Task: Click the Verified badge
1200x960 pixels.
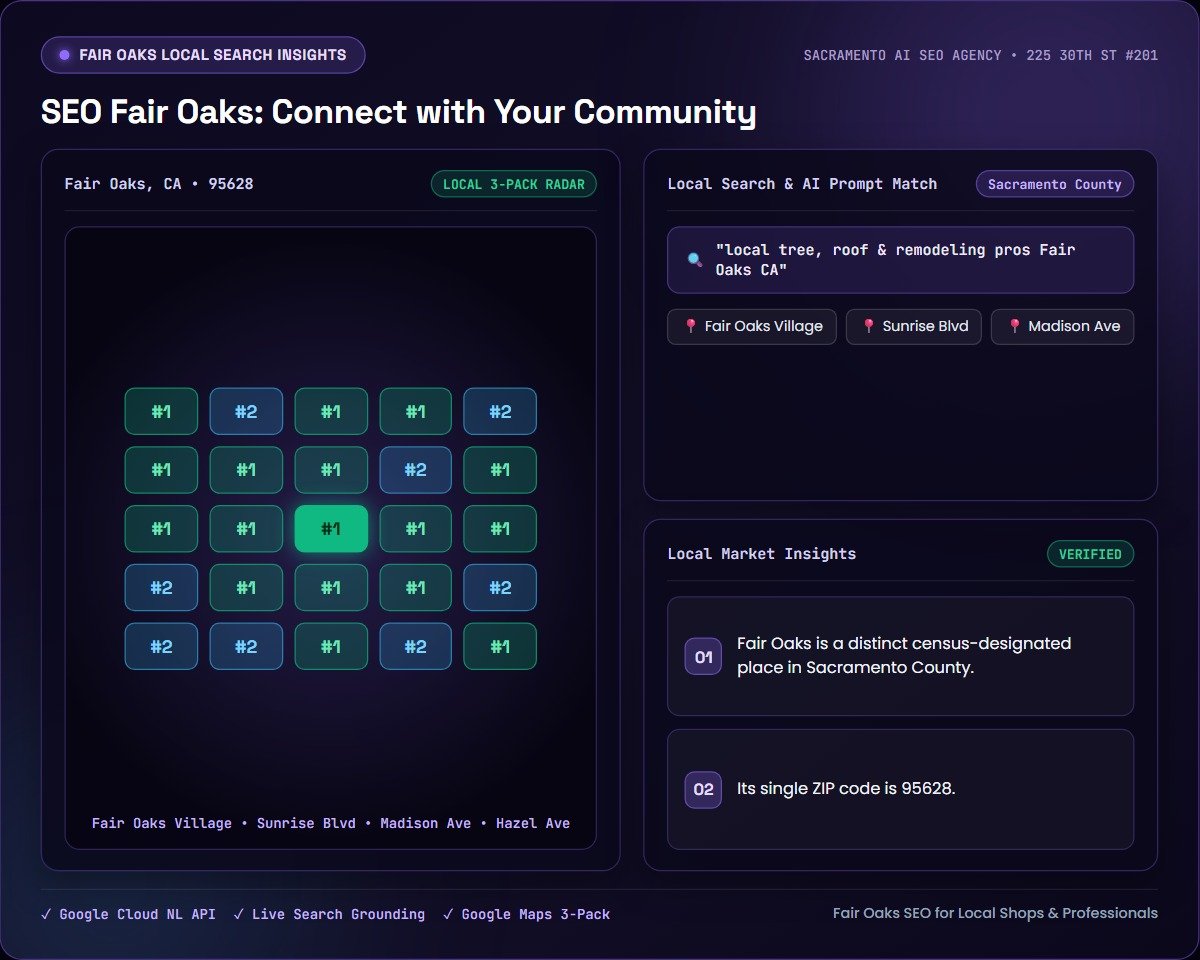Action: pos(1090,554)
